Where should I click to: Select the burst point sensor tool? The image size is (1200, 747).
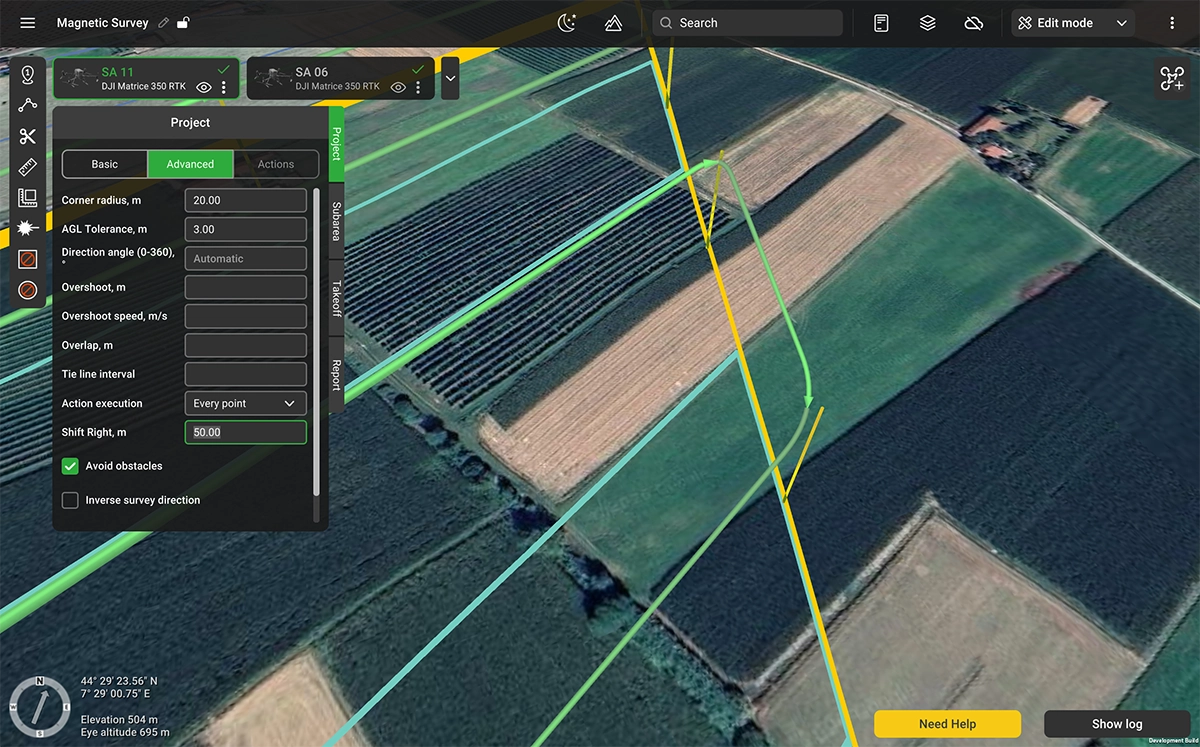28,229
